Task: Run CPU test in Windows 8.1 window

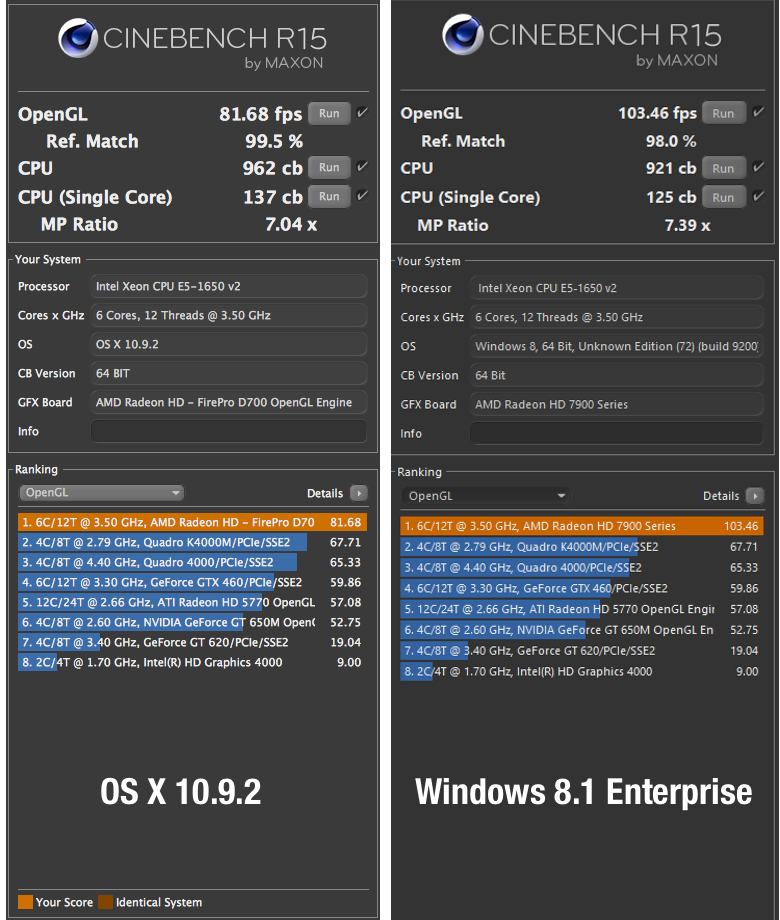Action: (723, 168)
